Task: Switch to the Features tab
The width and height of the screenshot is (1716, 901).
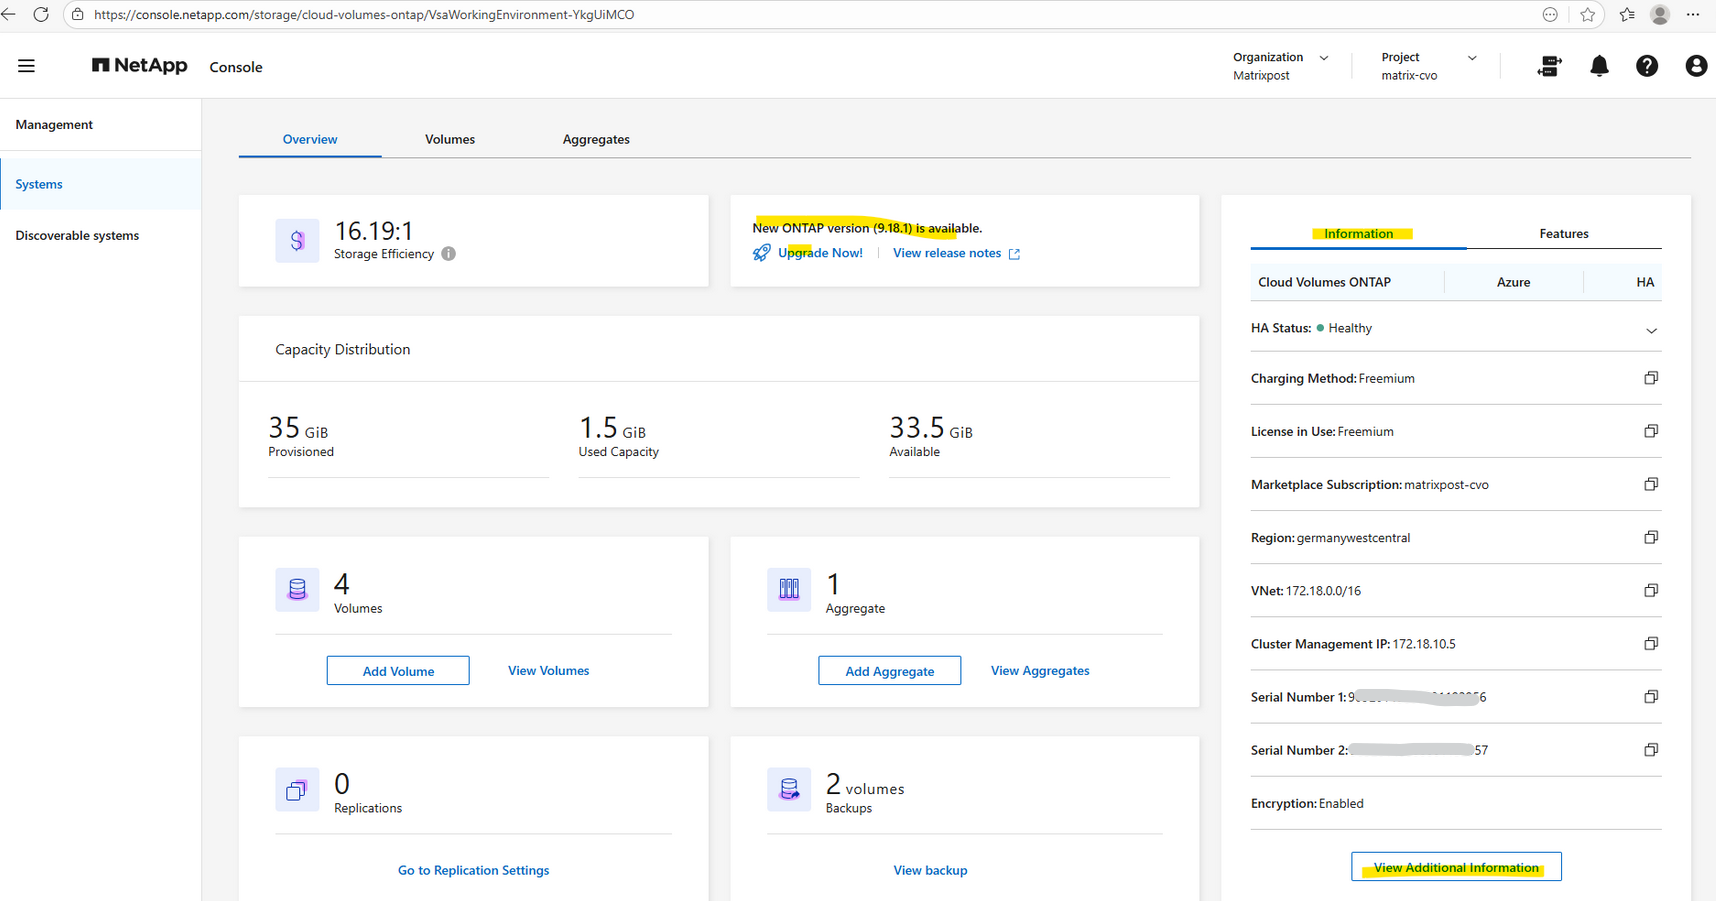Action: [1563, 234]
